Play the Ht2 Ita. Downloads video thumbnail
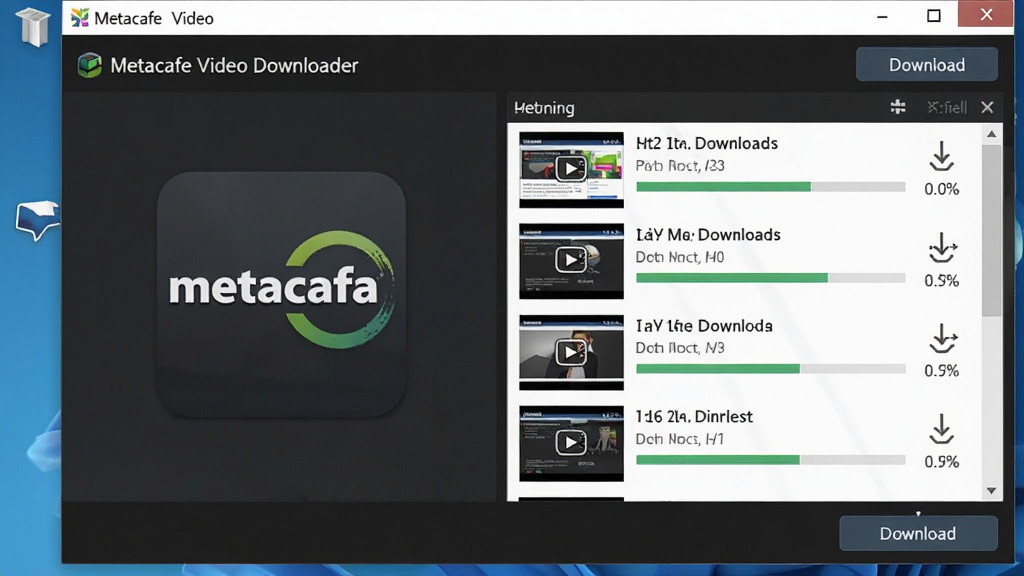 [571, 169]
